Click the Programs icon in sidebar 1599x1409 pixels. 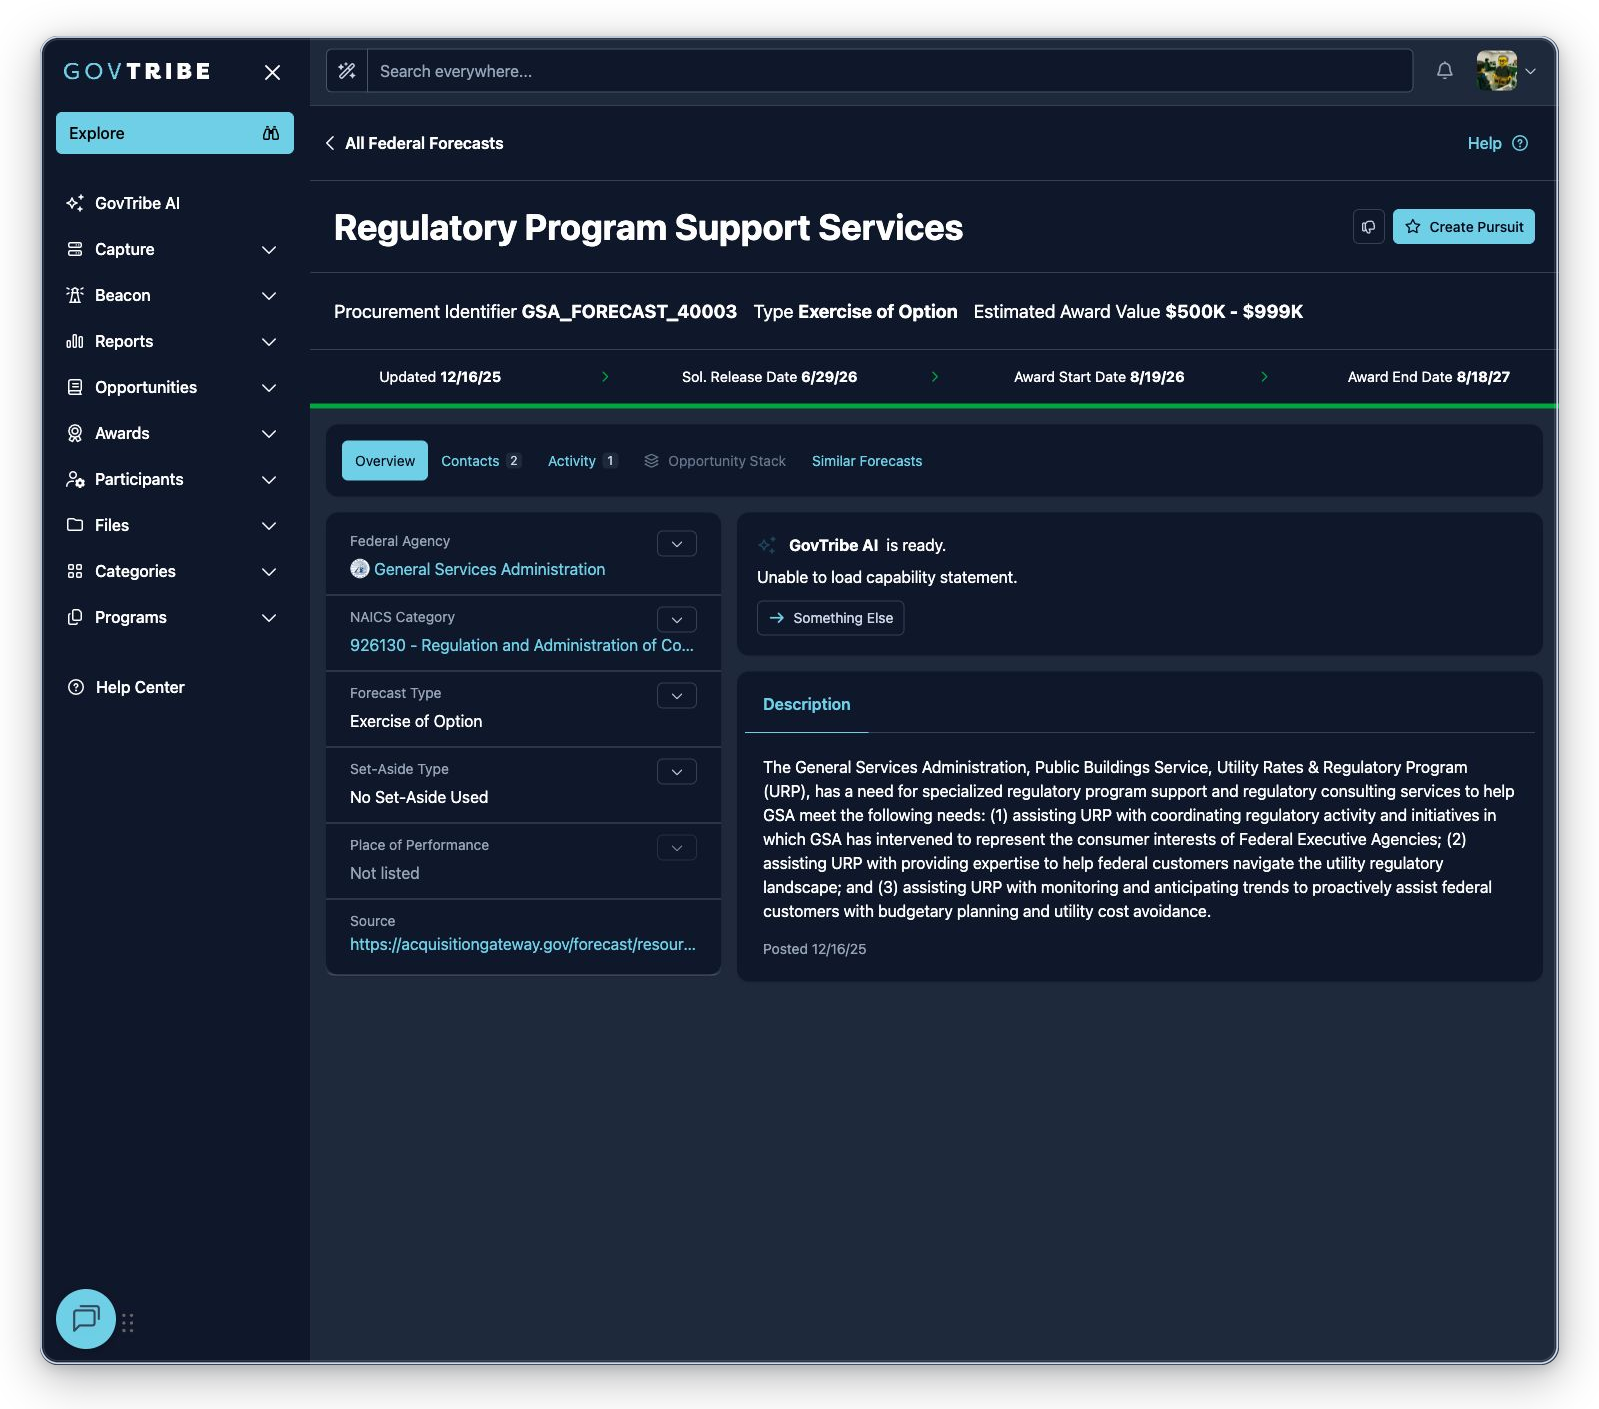[x=75, y=617]
